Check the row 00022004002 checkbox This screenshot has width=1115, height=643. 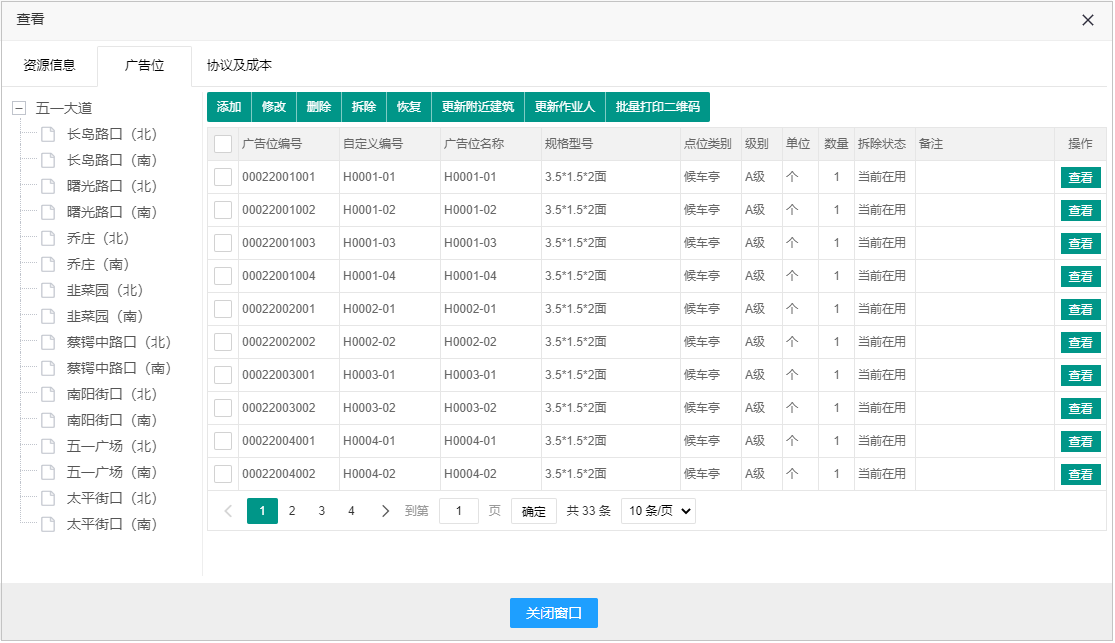point(223,474)
